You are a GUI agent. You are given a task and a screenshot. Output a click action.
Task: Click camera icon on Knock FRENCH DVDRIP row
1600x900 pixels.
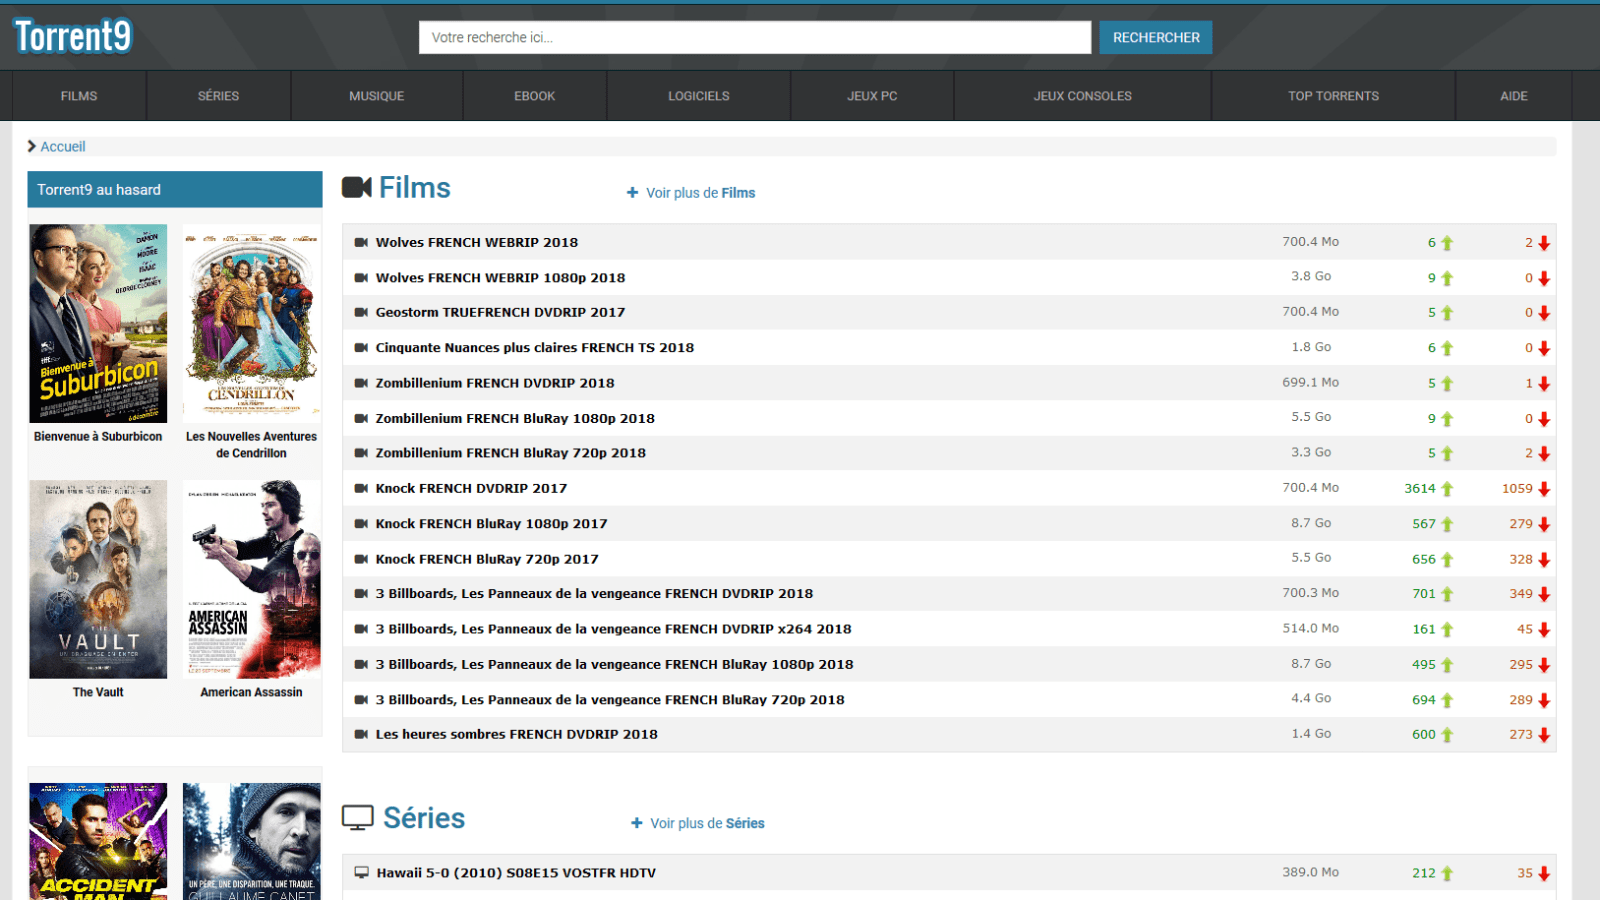pos(362,488)
